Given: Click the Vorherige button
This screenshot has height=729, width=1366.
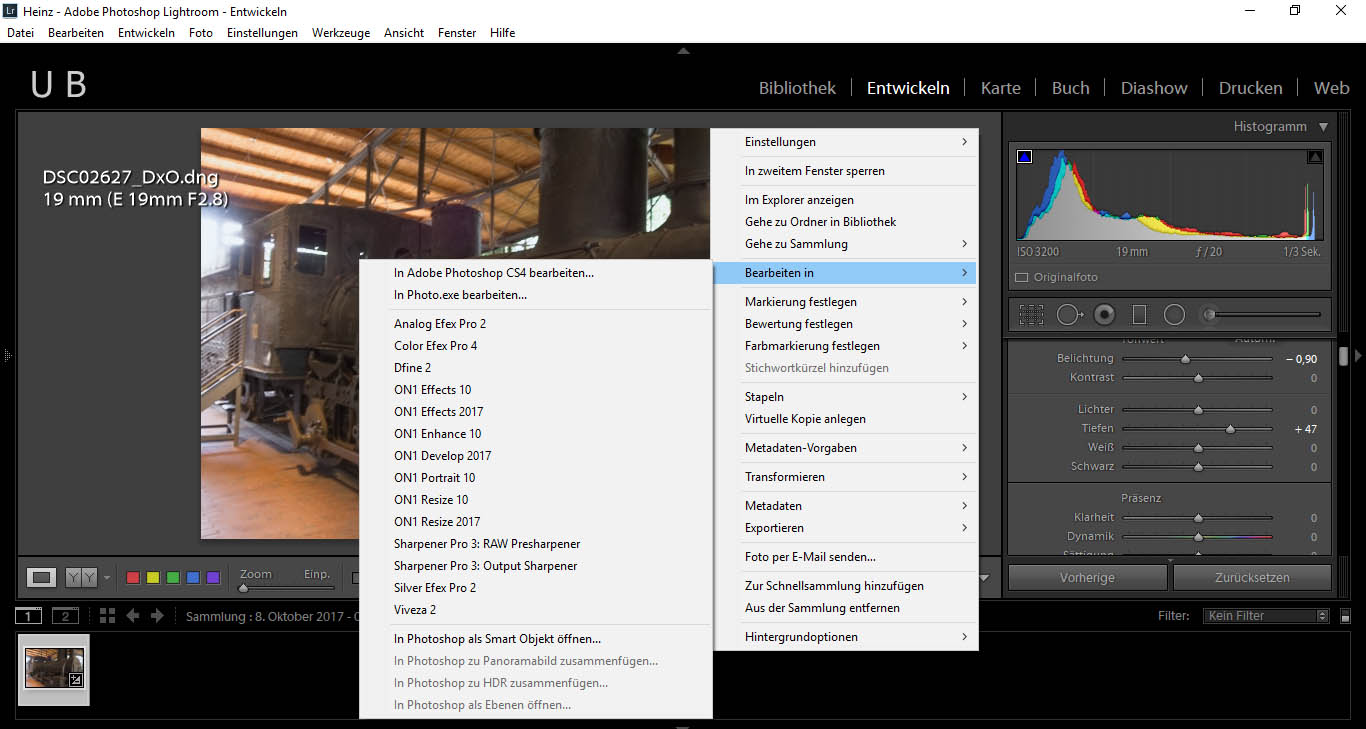Looking at the screenshot, I should pyautogui.click(x=1087, y=578).
